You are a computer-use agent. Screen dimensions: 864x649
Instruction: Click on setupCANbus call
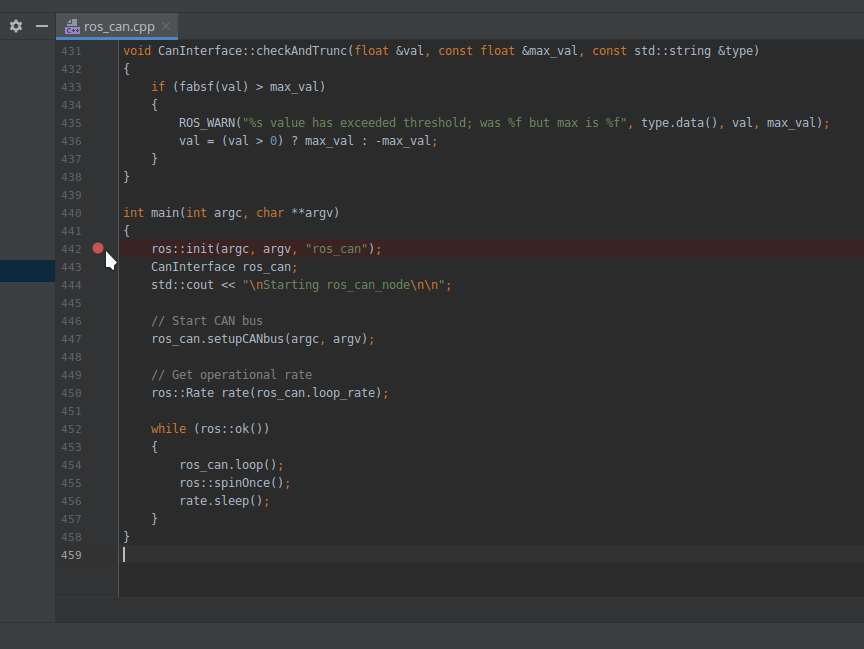pos(245,339)
